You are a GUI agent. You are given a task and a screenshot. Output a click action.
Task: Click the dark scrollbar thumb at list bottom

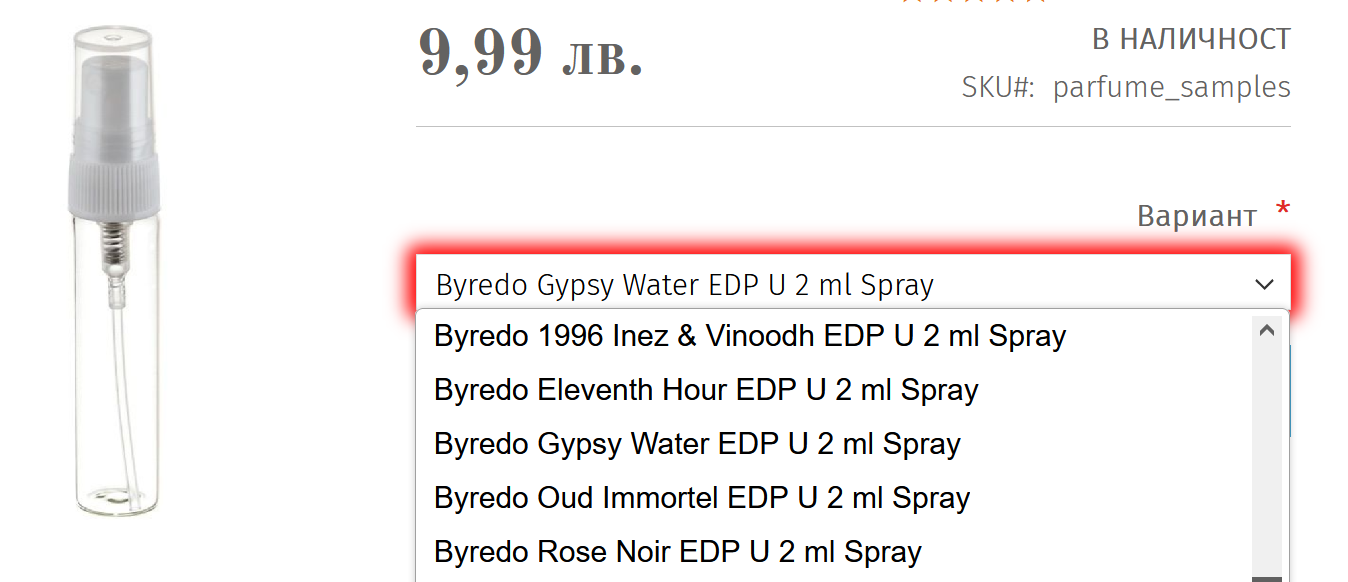pos(1267,578)
